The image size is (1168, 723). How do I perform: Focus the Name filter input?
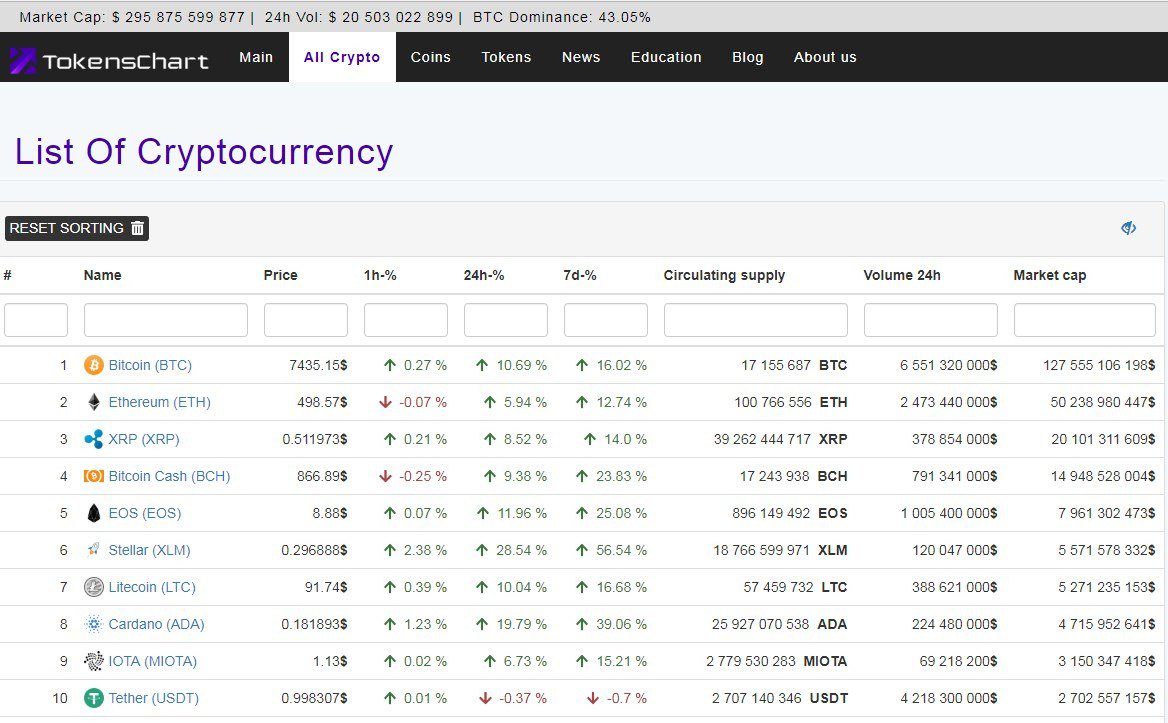165,320
